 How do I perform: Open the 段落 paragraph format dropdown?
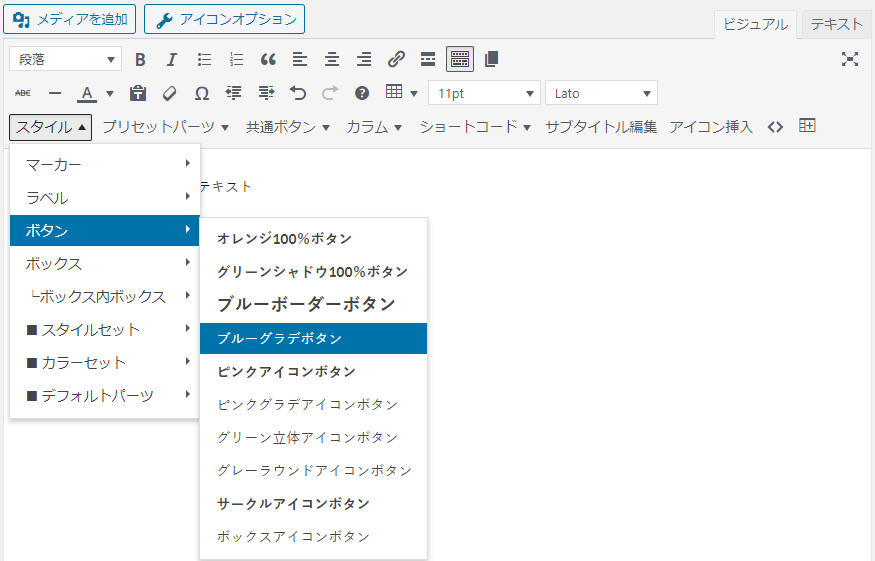coord(65,59)
